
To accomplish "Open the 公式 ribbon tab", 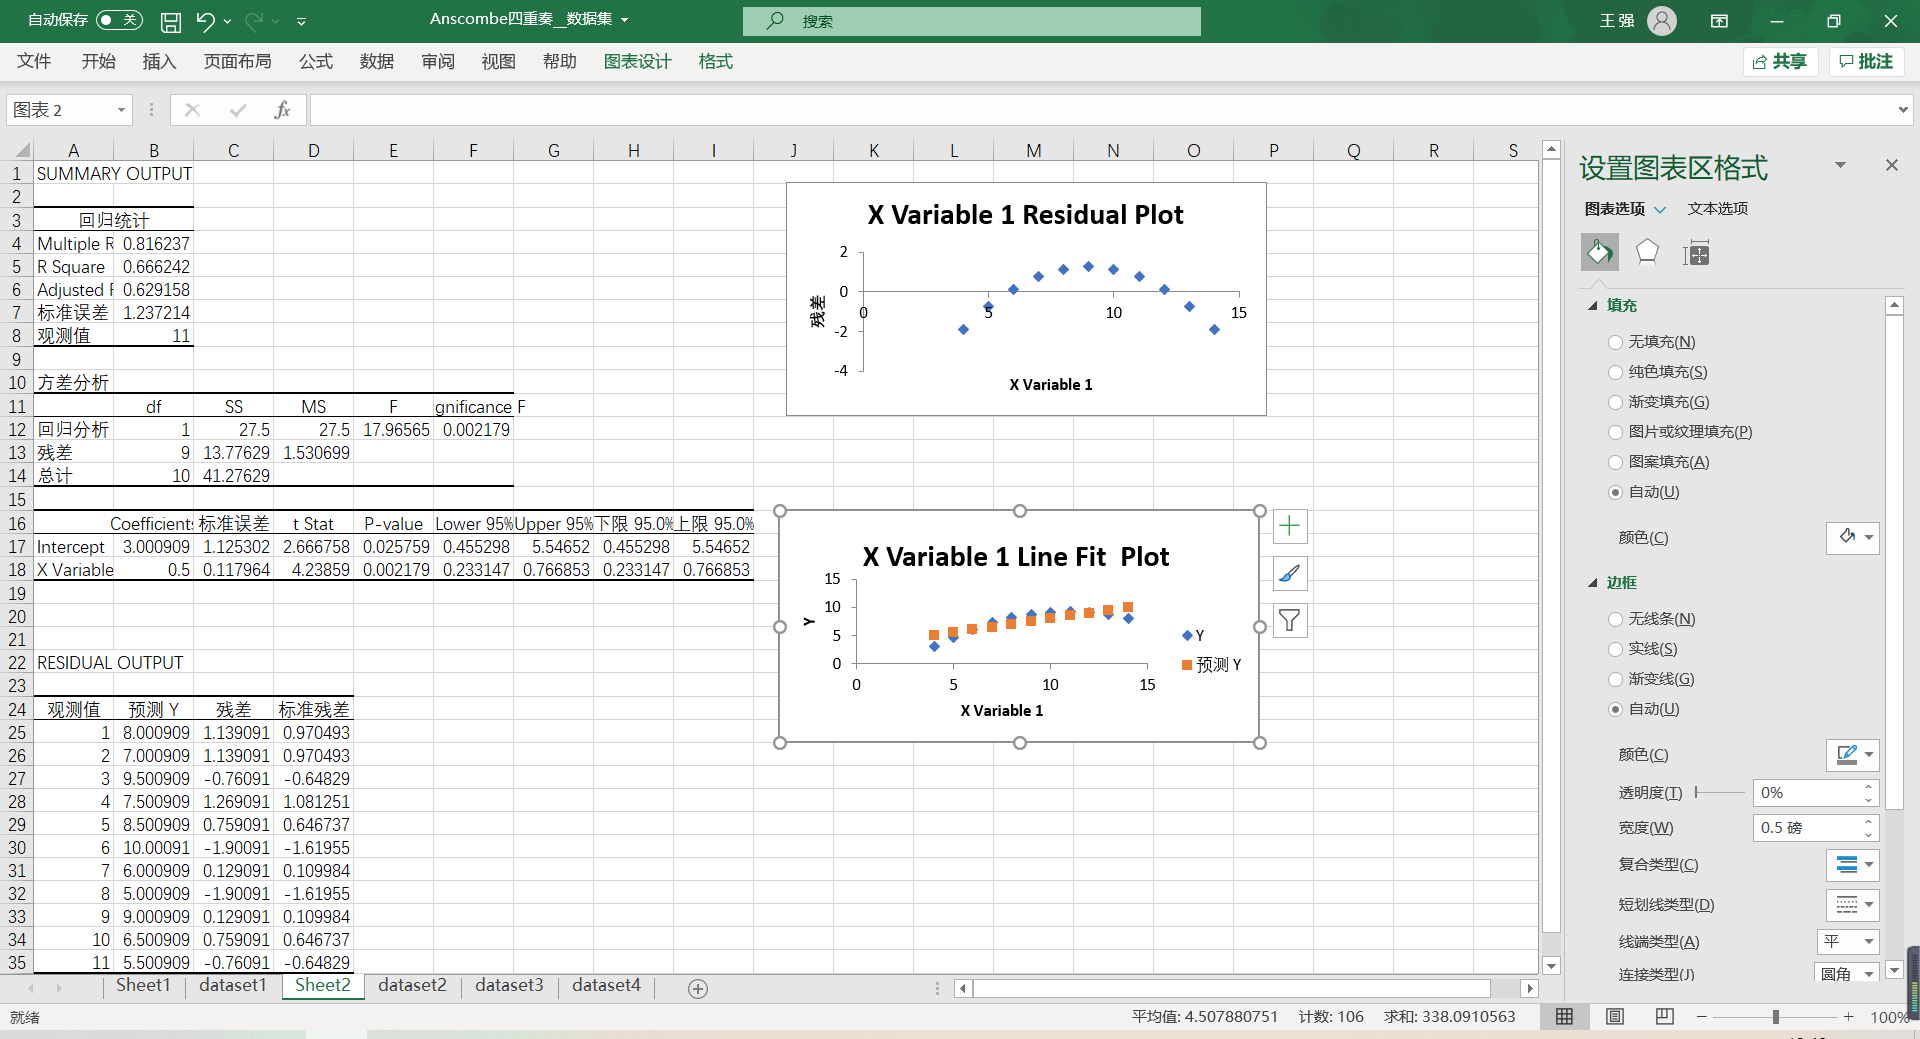I will pyautogui.click(x=316, y=62).
